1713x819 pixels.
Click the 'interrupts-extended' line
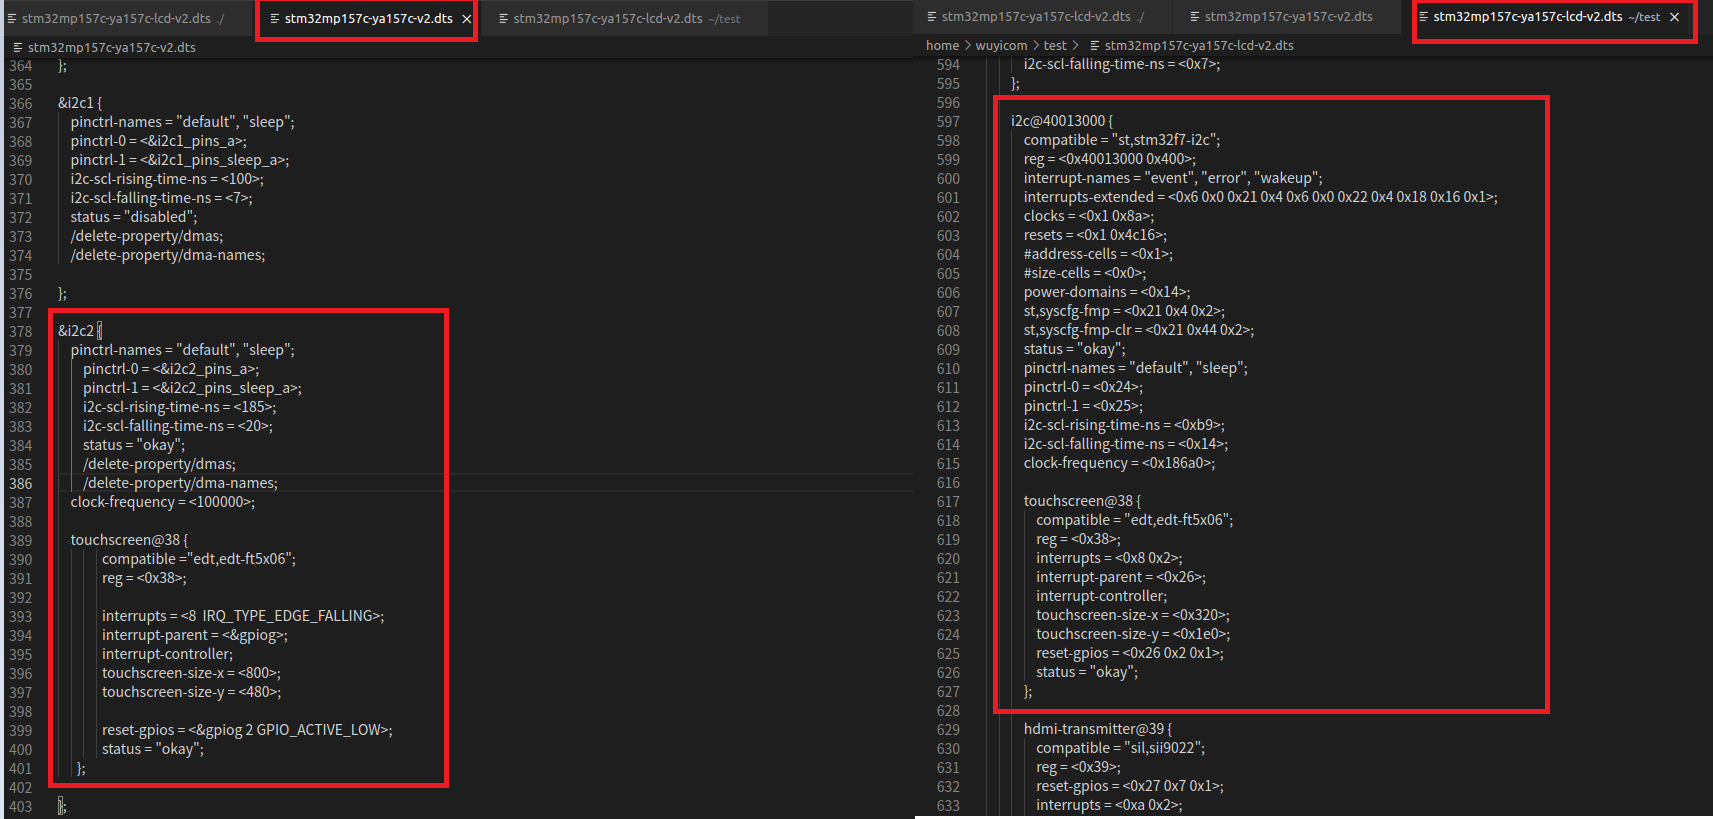pyautogui.click(x=1261, y=197)
